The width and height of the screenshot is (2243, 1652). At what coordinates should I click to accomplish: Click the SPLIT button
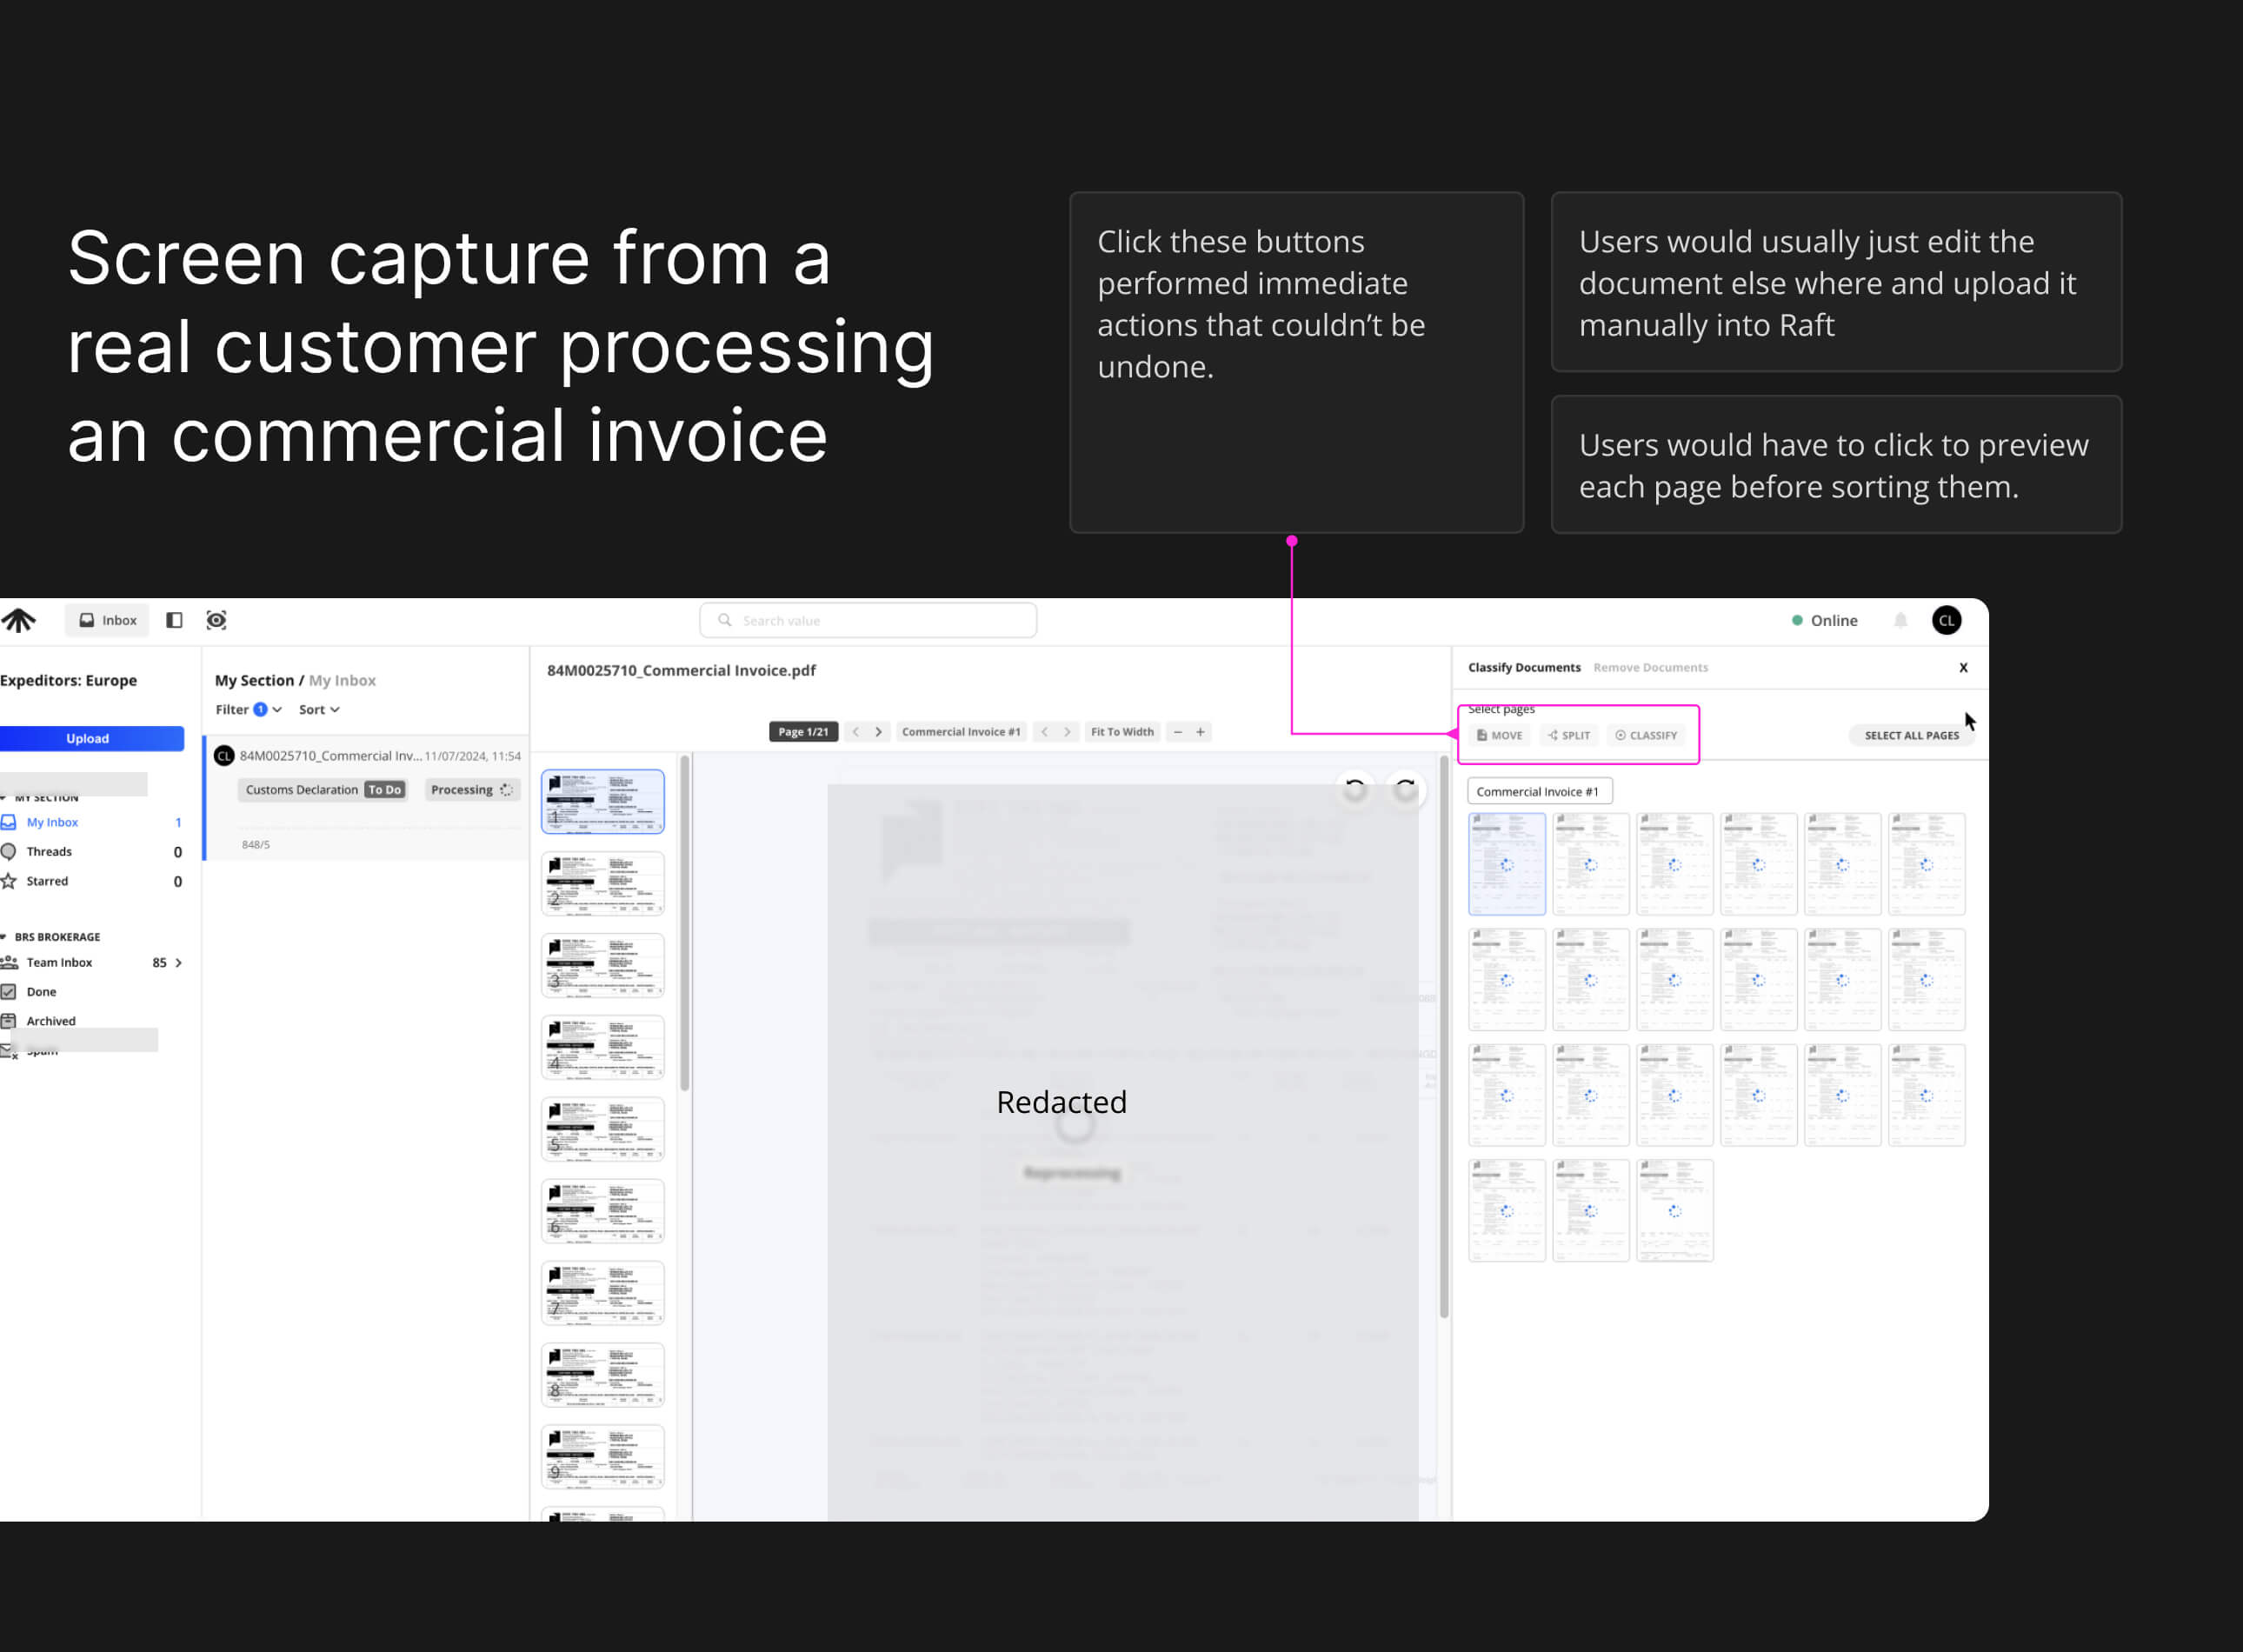click(x=1569, y=735)
